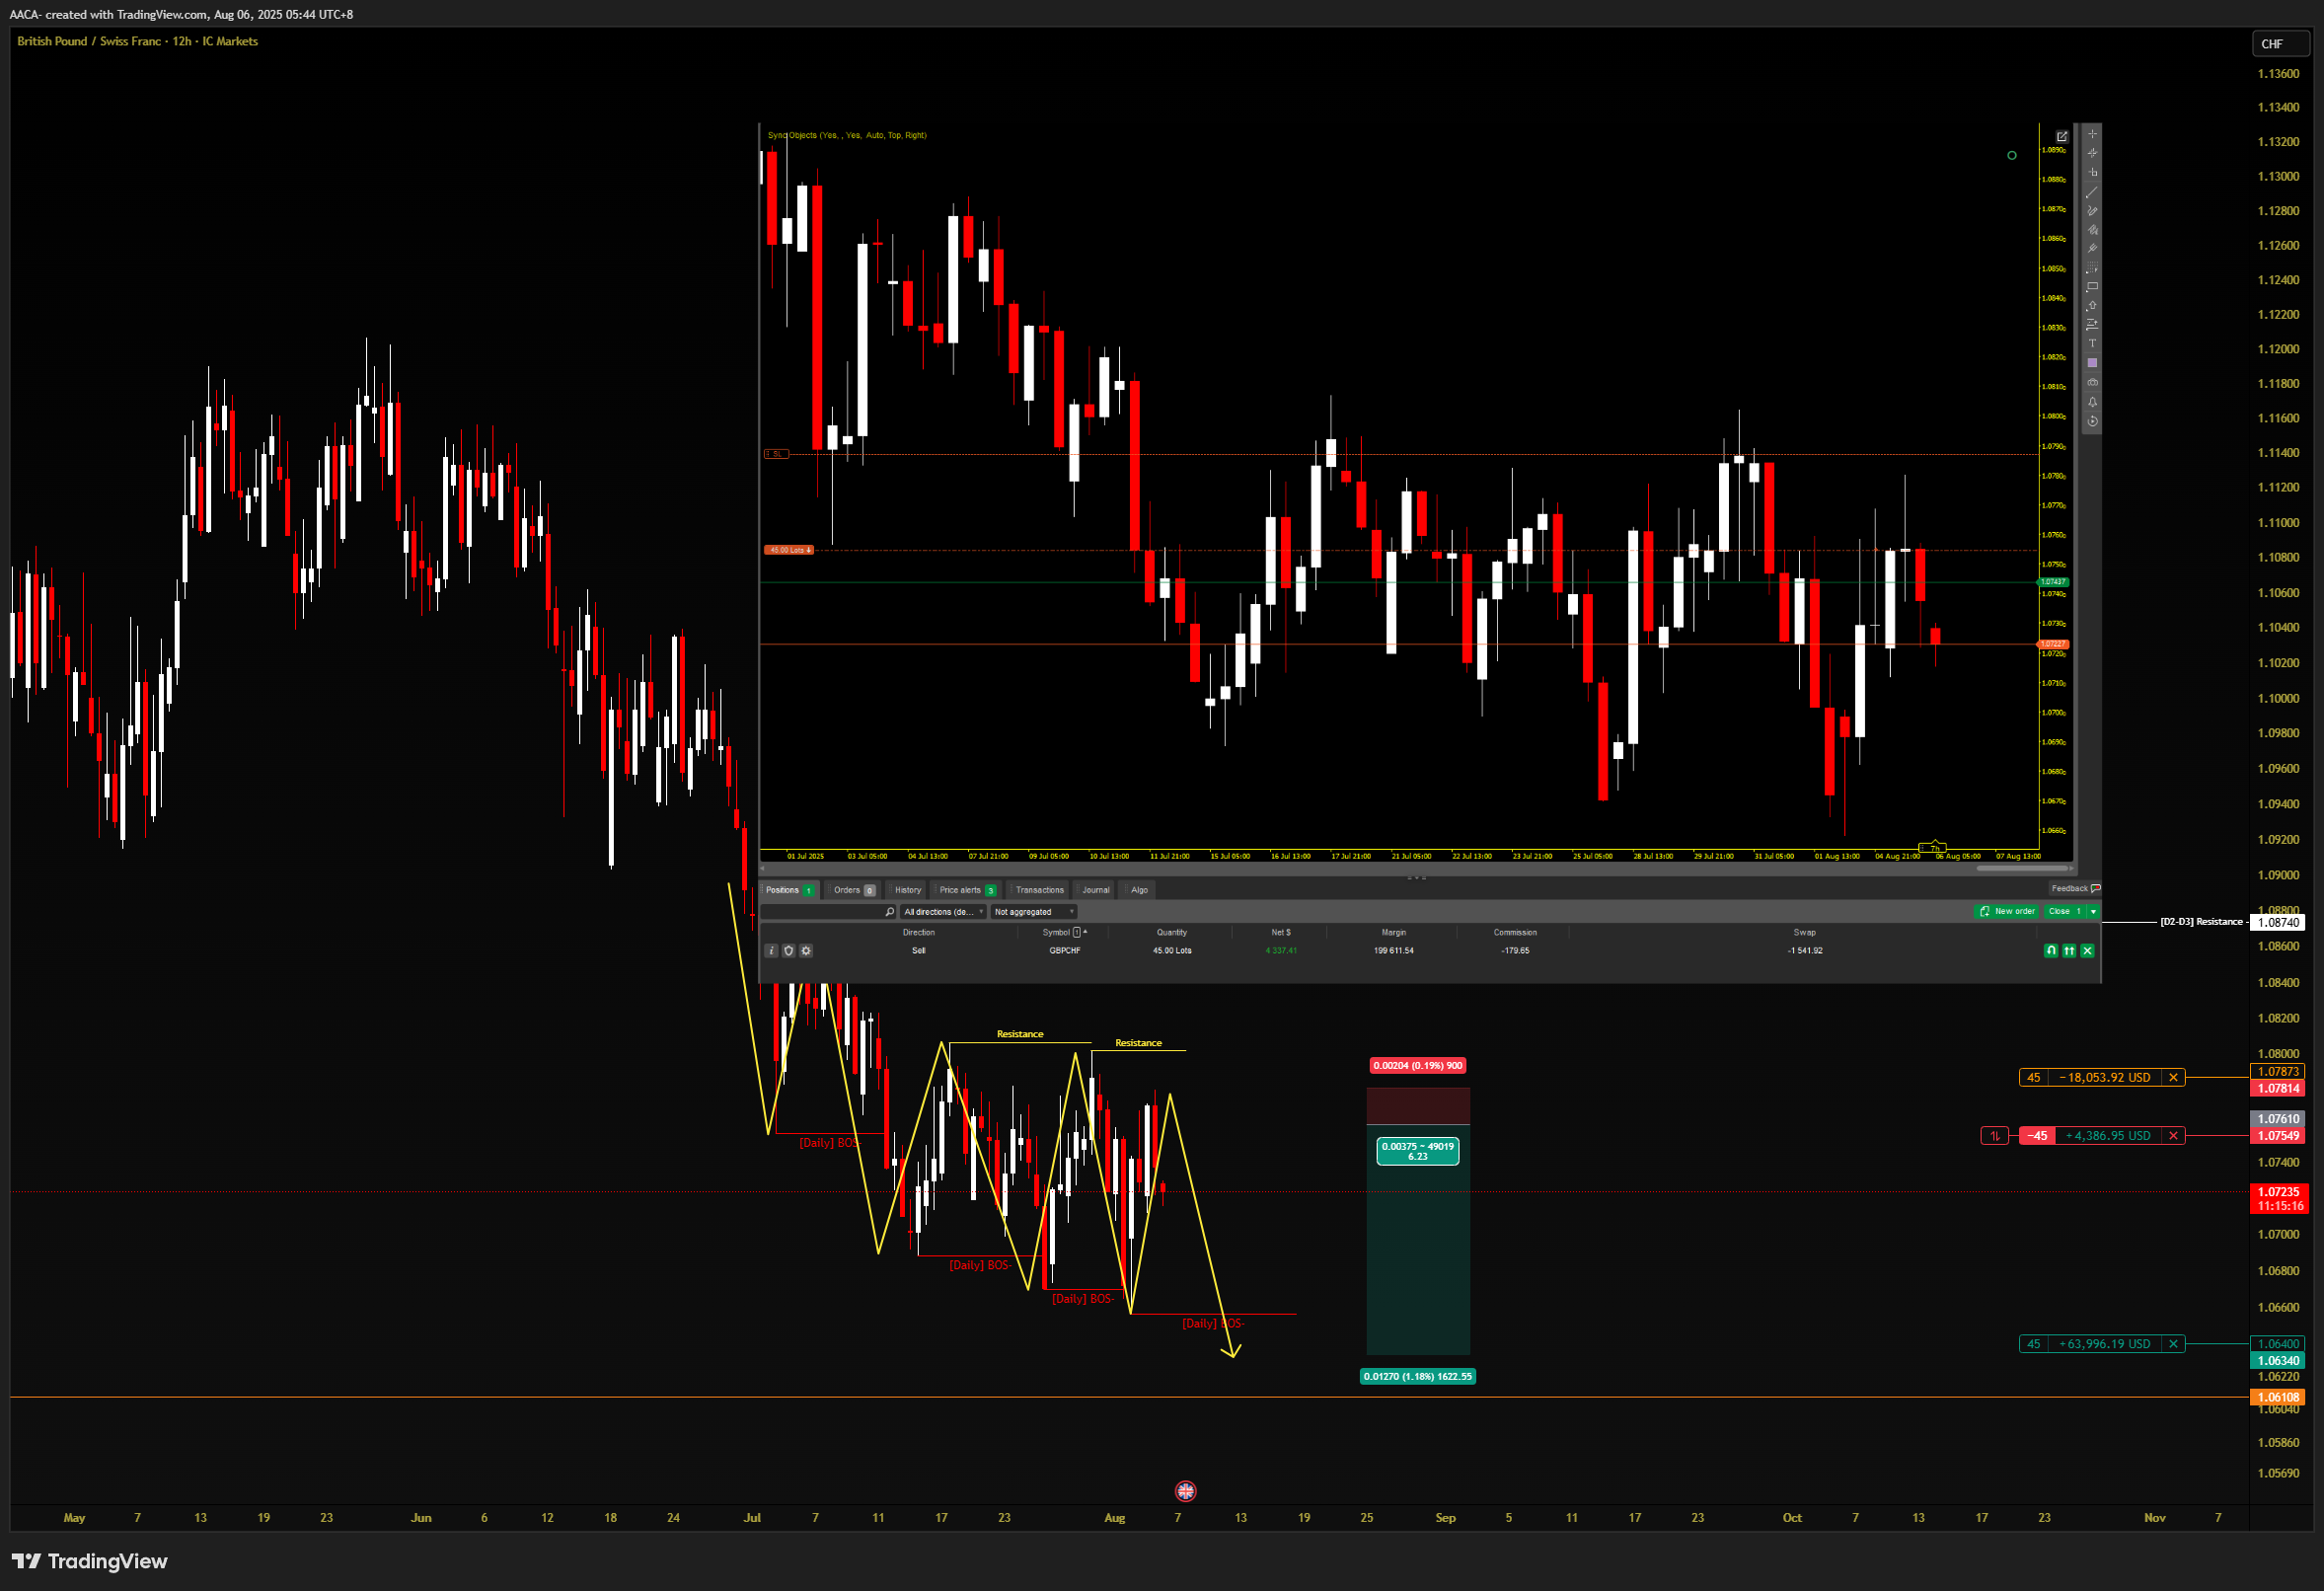Click the Net $ value 4 337.41

click(1280, 951)
